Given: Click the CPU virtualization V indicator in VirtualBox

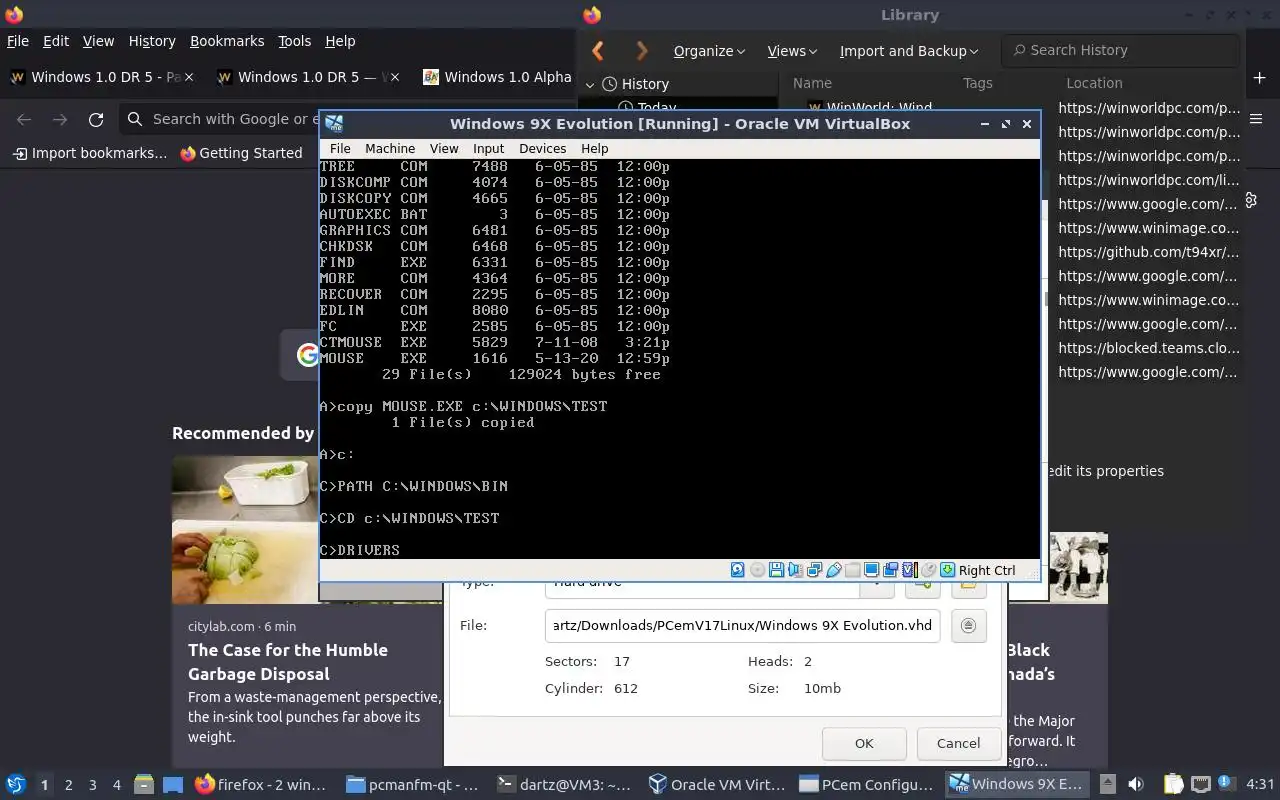Looking at the screenshot, I should tap(909, 570).
